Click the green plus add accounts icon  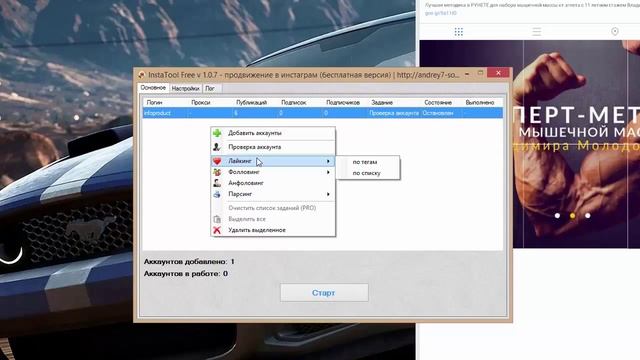(217, 133)
